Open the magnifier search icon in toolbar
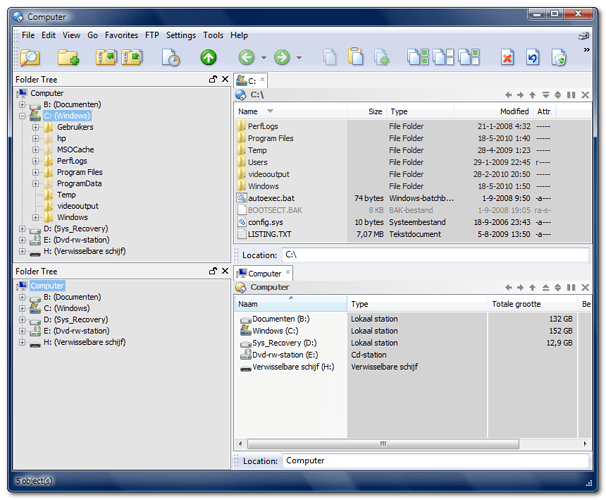 coord(29,58)
